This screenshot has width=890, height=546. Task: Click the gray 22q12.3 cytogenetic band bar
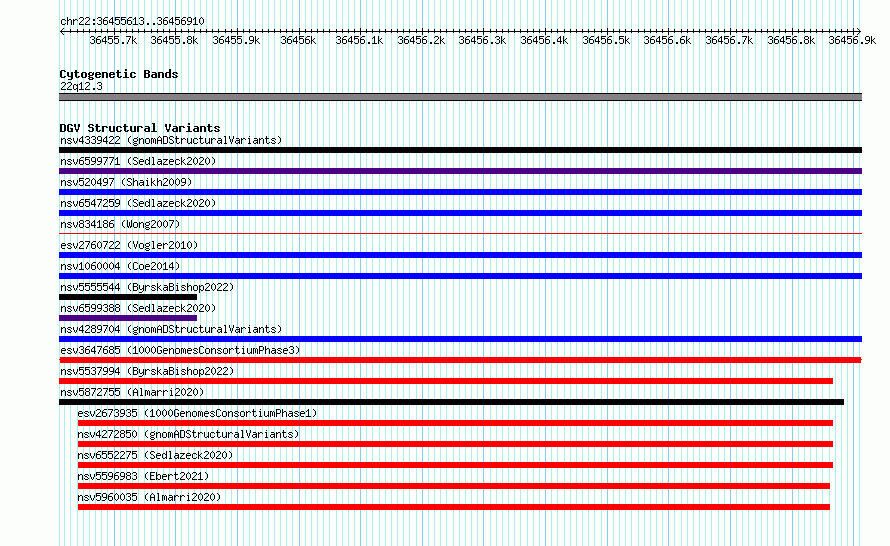pos(460,97)
